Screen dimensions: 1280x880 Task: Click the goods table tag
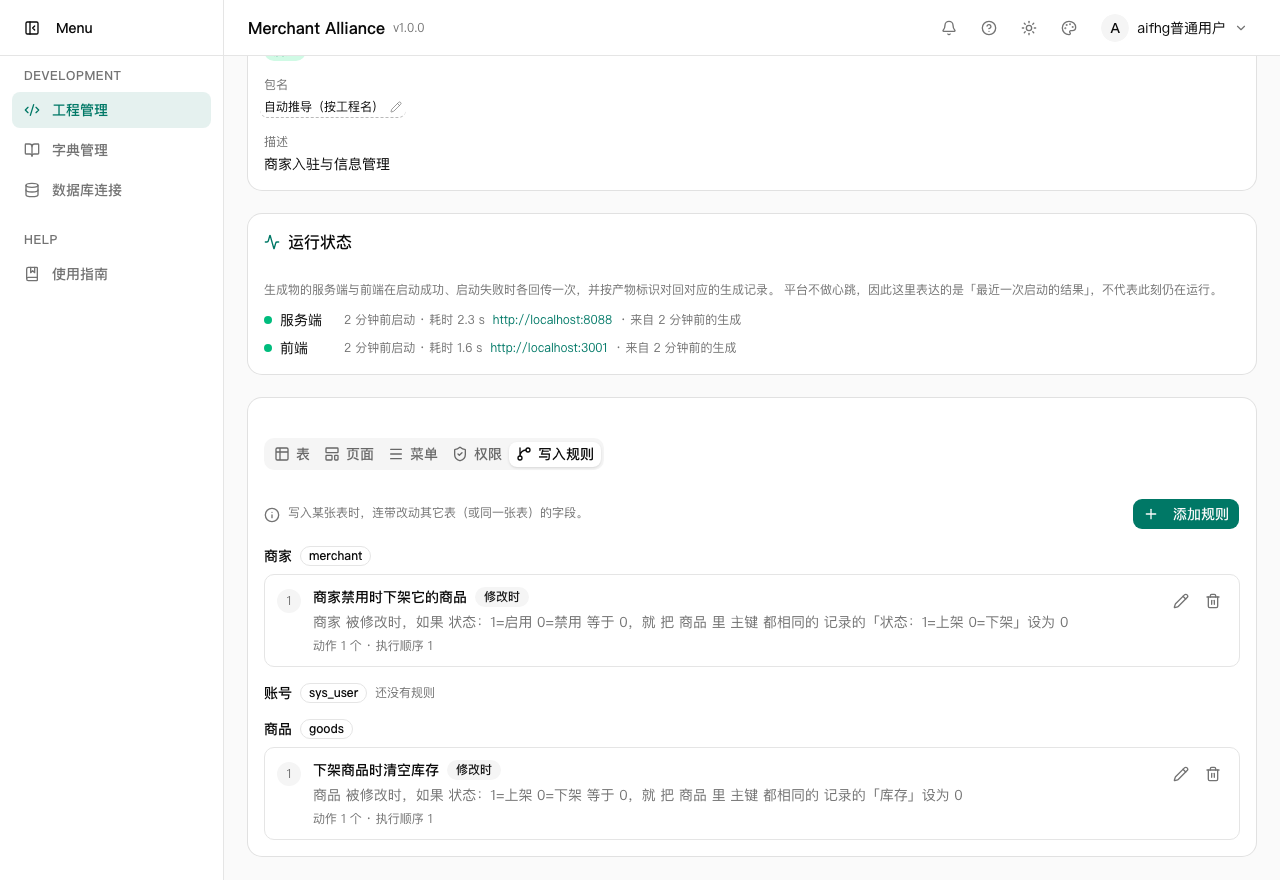326,729
